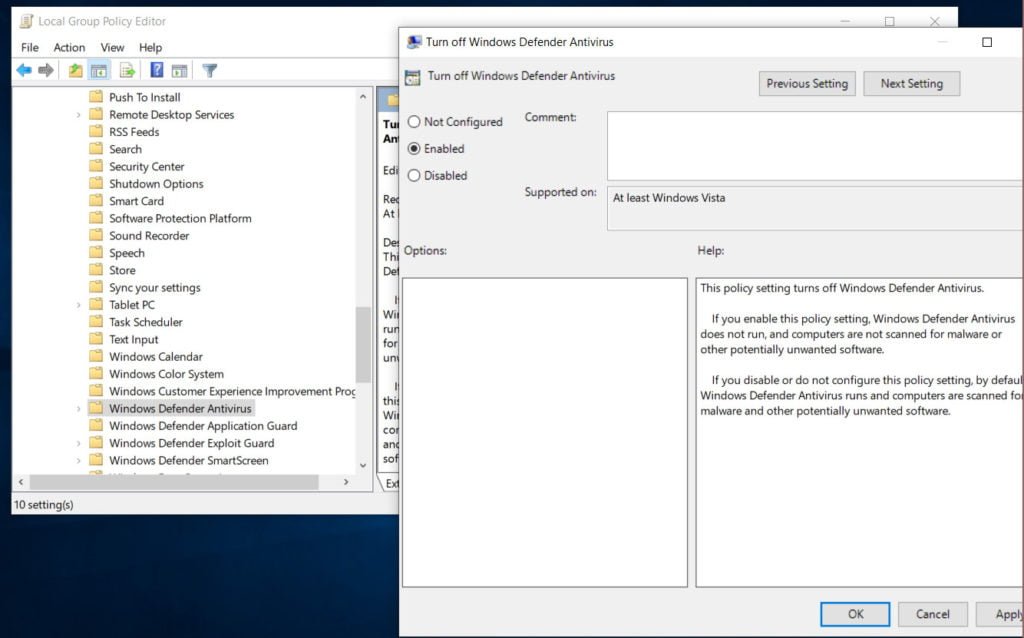Click the Filter funnel icon
This screenshot has height=638, width=1024.
[210, 70]
